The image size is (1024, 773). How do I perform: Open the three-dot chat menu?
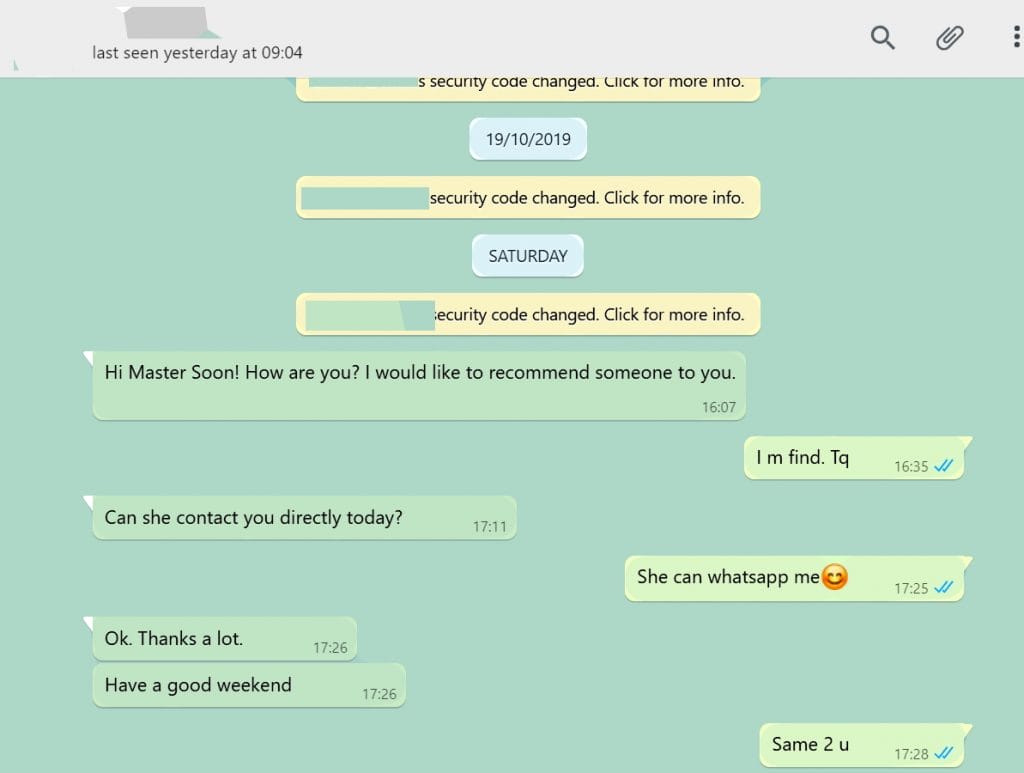click(1016, 37)
